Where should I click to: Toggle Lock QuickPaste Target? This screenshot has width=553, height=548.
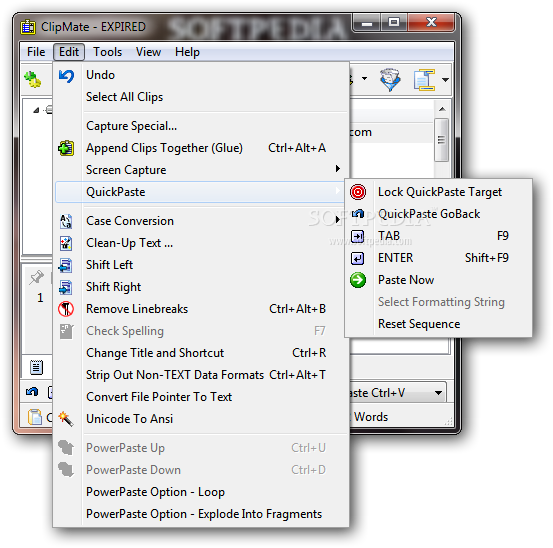[x=438, y=192]
